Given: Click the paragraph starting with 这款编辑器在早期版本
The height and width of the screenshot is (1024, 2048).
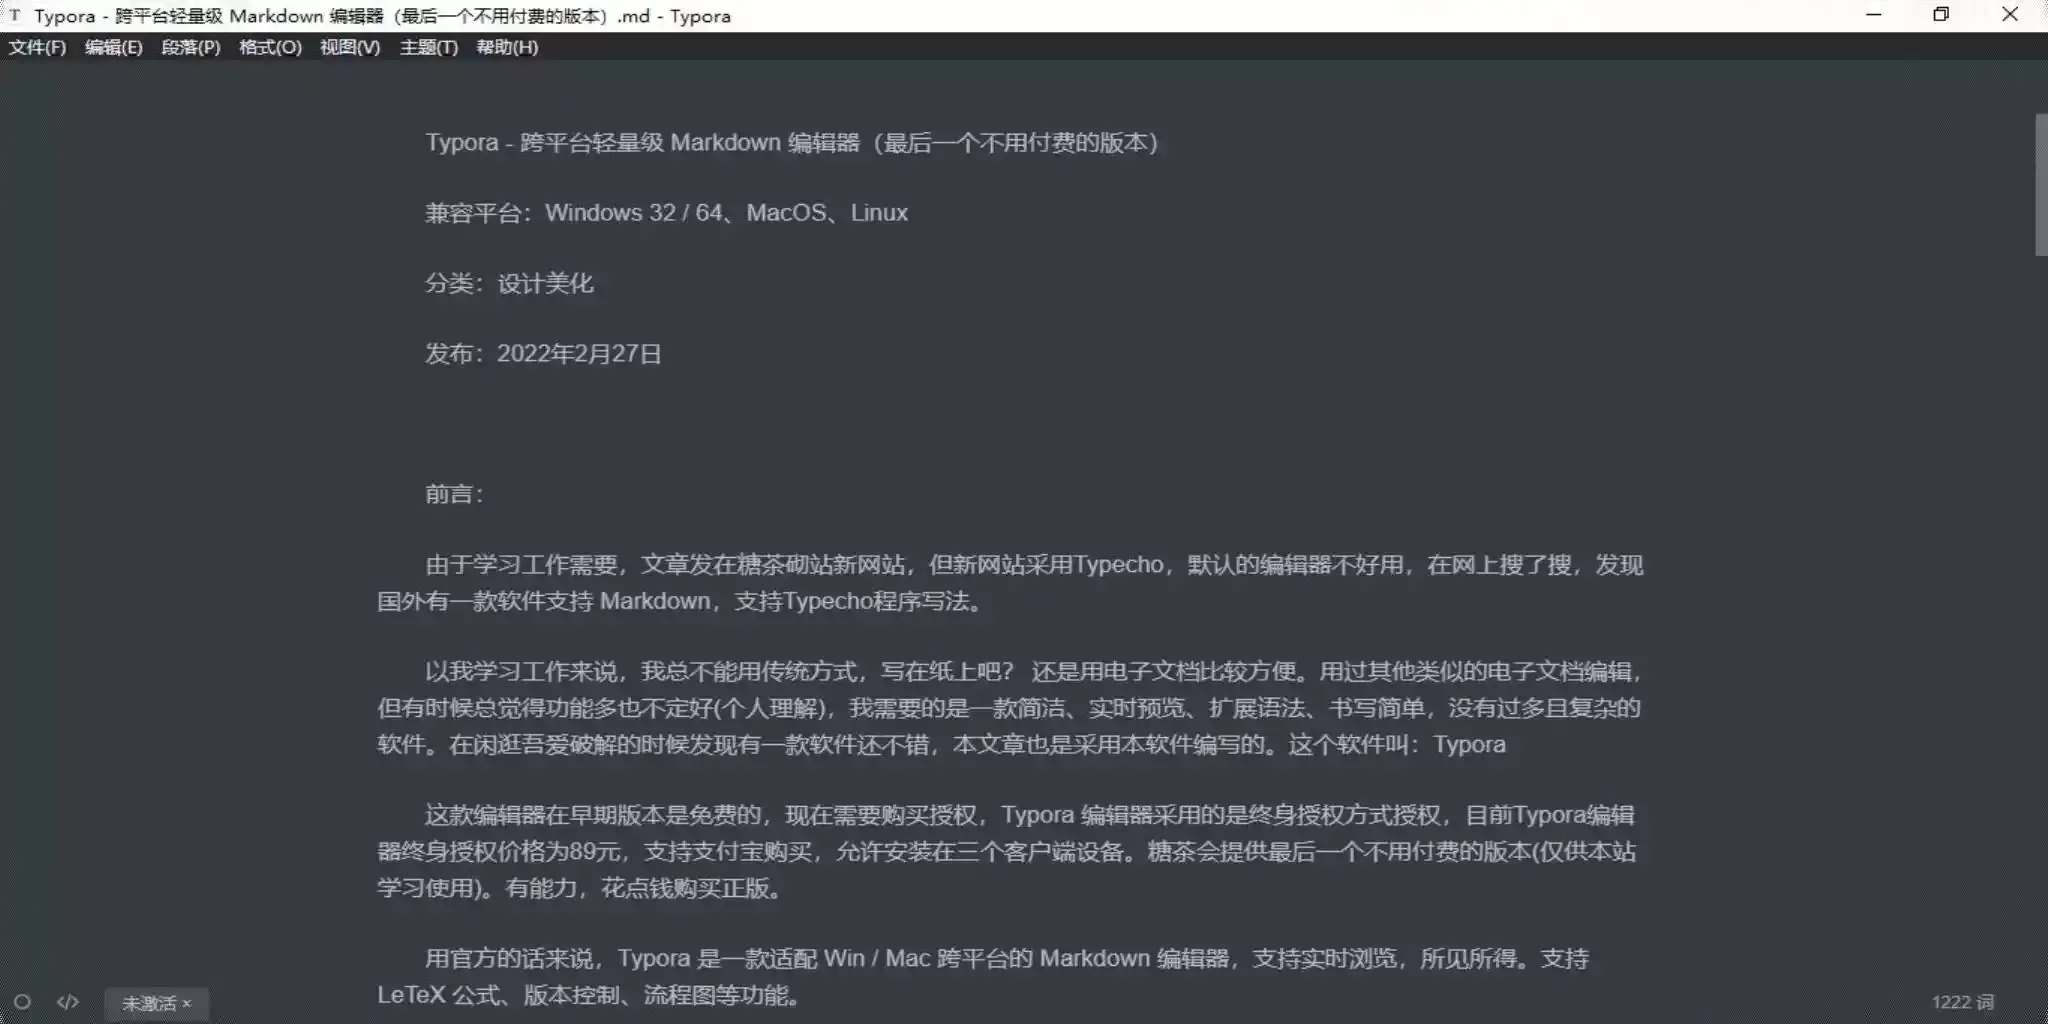Looking at the screenshot, I should [1007, 851].
